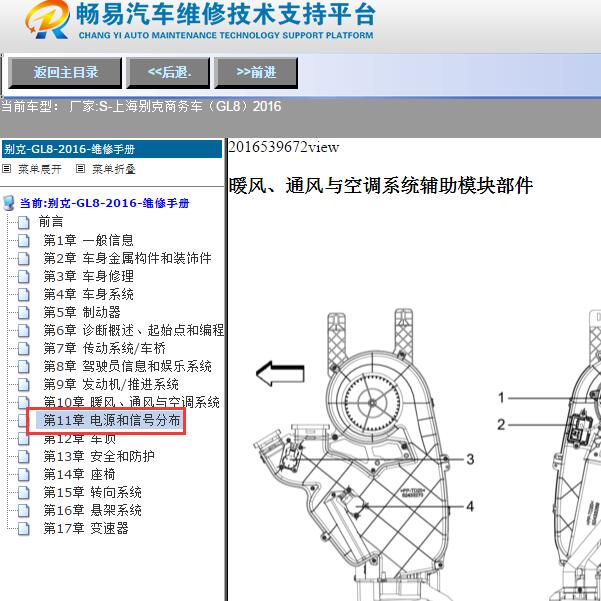
Task: Open 第1章 一般信息
Action: (x=88, y=240)
